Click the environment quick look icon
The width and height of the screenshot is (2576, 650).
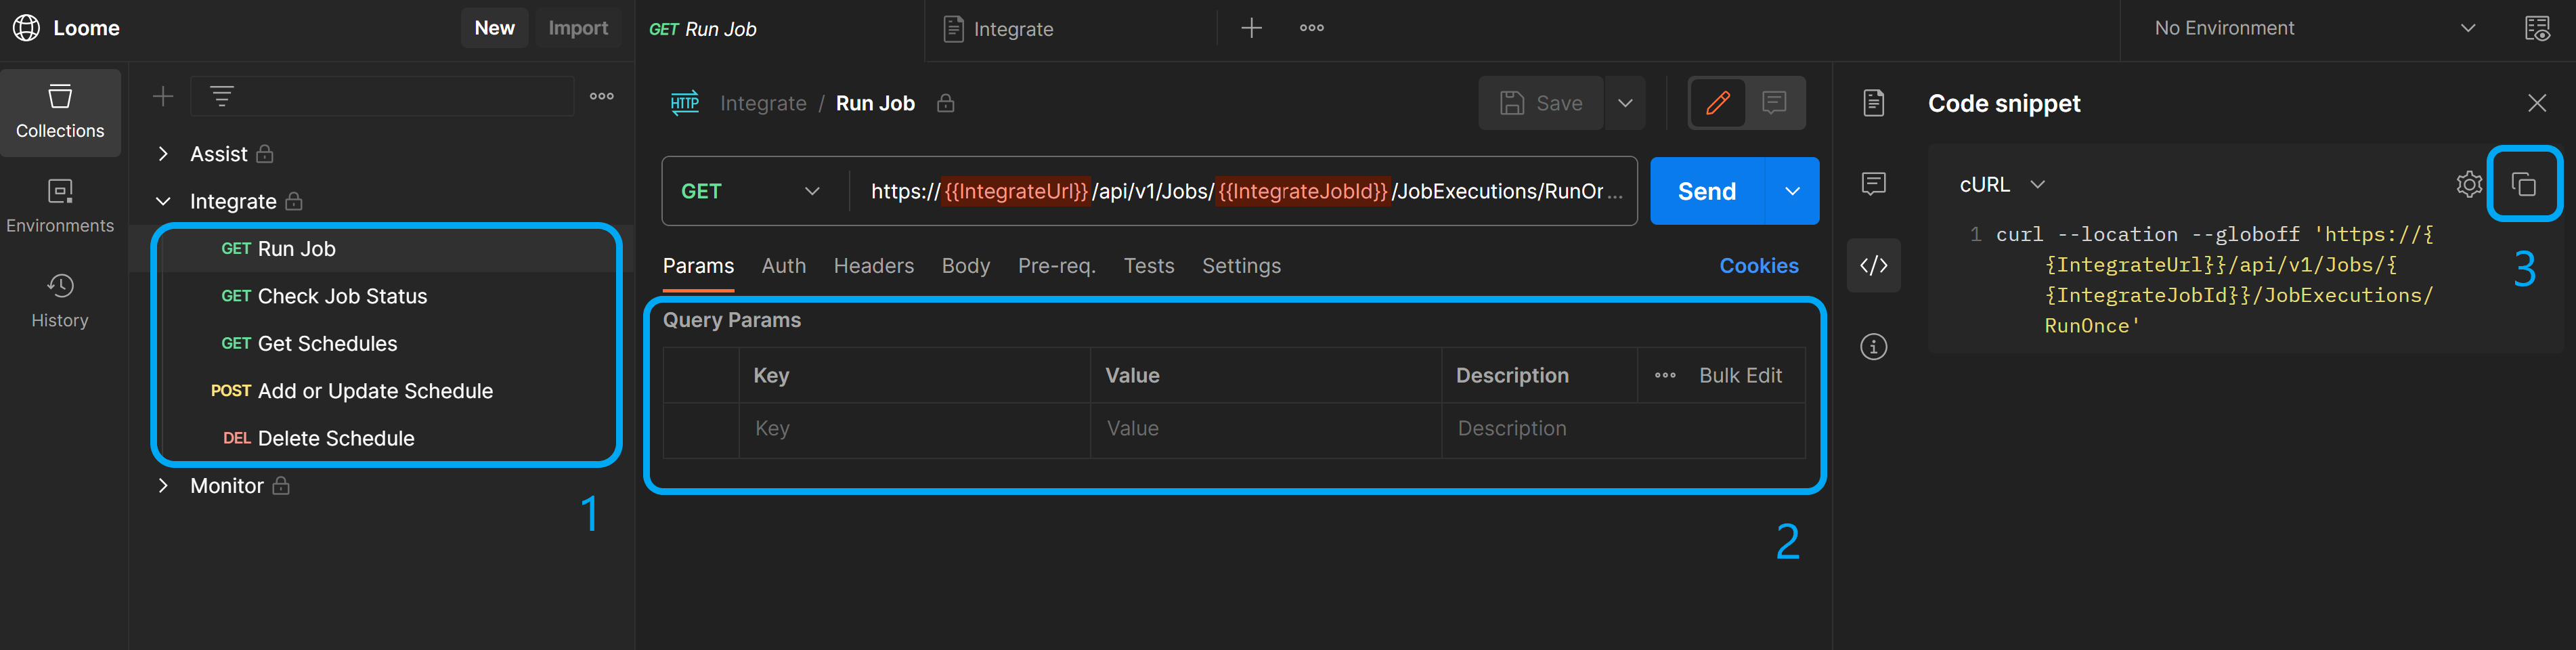[x=2537, y=28]
